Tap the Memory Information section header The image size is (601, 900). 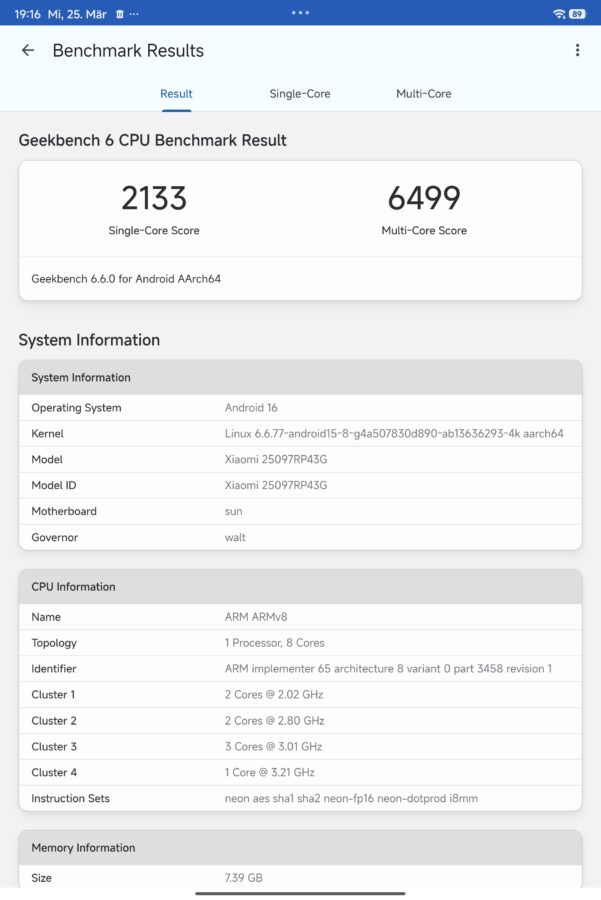[x=300, y=847]
